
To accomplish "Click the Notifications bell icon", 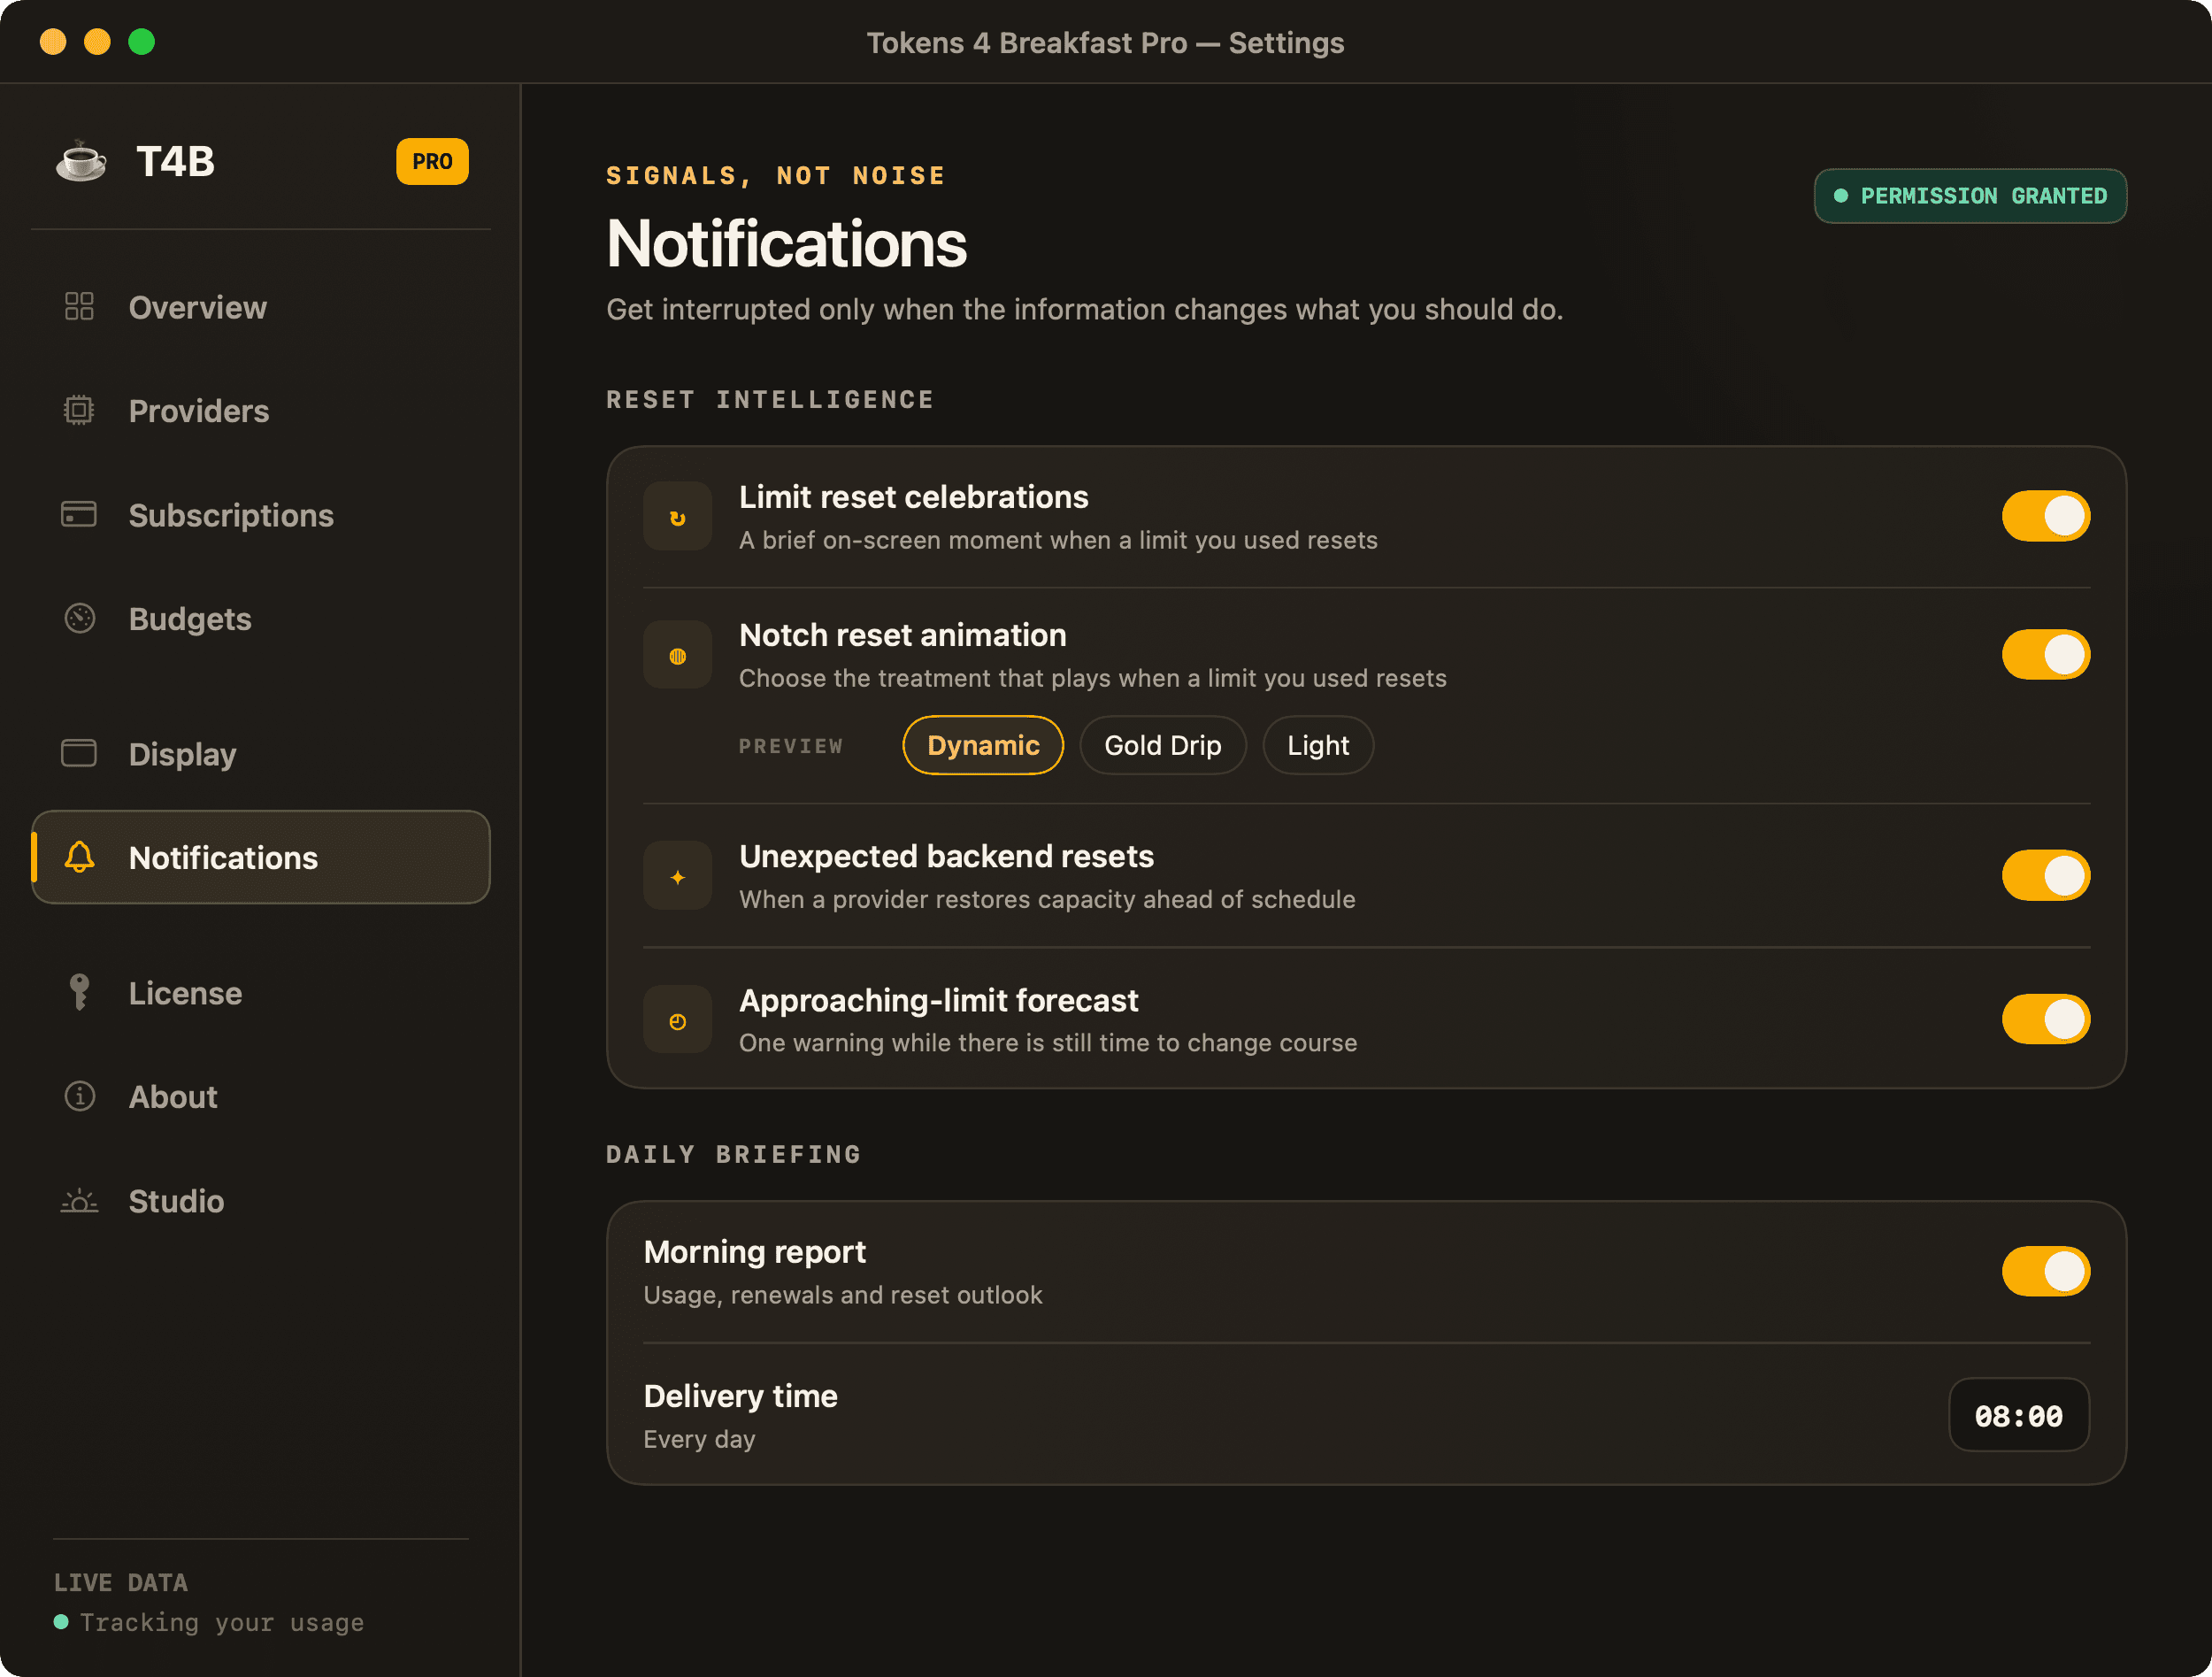I will tap(79, 857).
